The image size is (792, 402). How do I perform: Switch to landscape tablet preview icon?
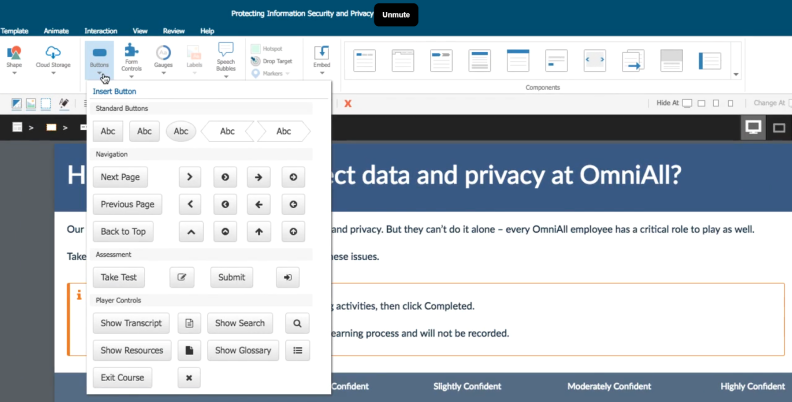[779, 128]
